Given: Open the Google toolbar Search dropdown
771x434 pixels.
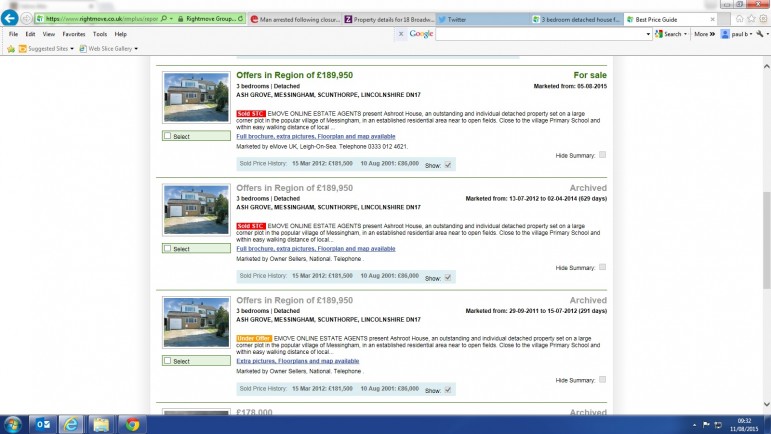Looking at the screenshot, I should [x=686, y=34].
